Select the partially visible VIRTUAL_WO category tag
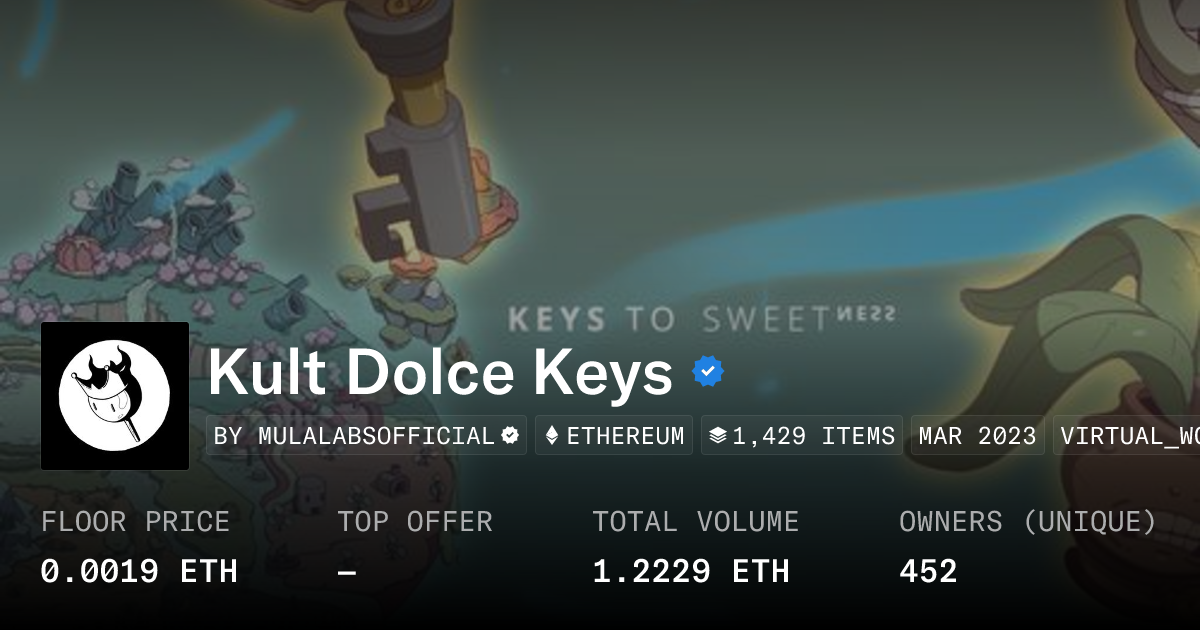Screen dimensions: 1200x630 [1128, 436]
